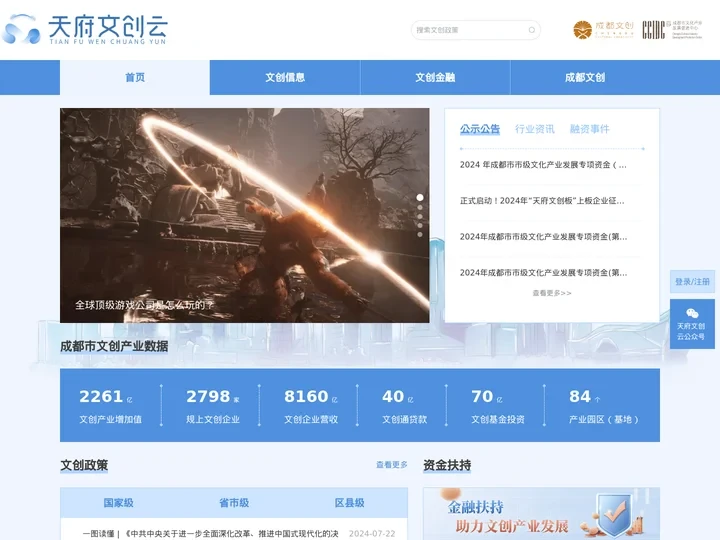This screenshot has width=720, height=540.
Task: Click the 8160 亿 文创企业营收 statistic
Action: coord(311,406)
